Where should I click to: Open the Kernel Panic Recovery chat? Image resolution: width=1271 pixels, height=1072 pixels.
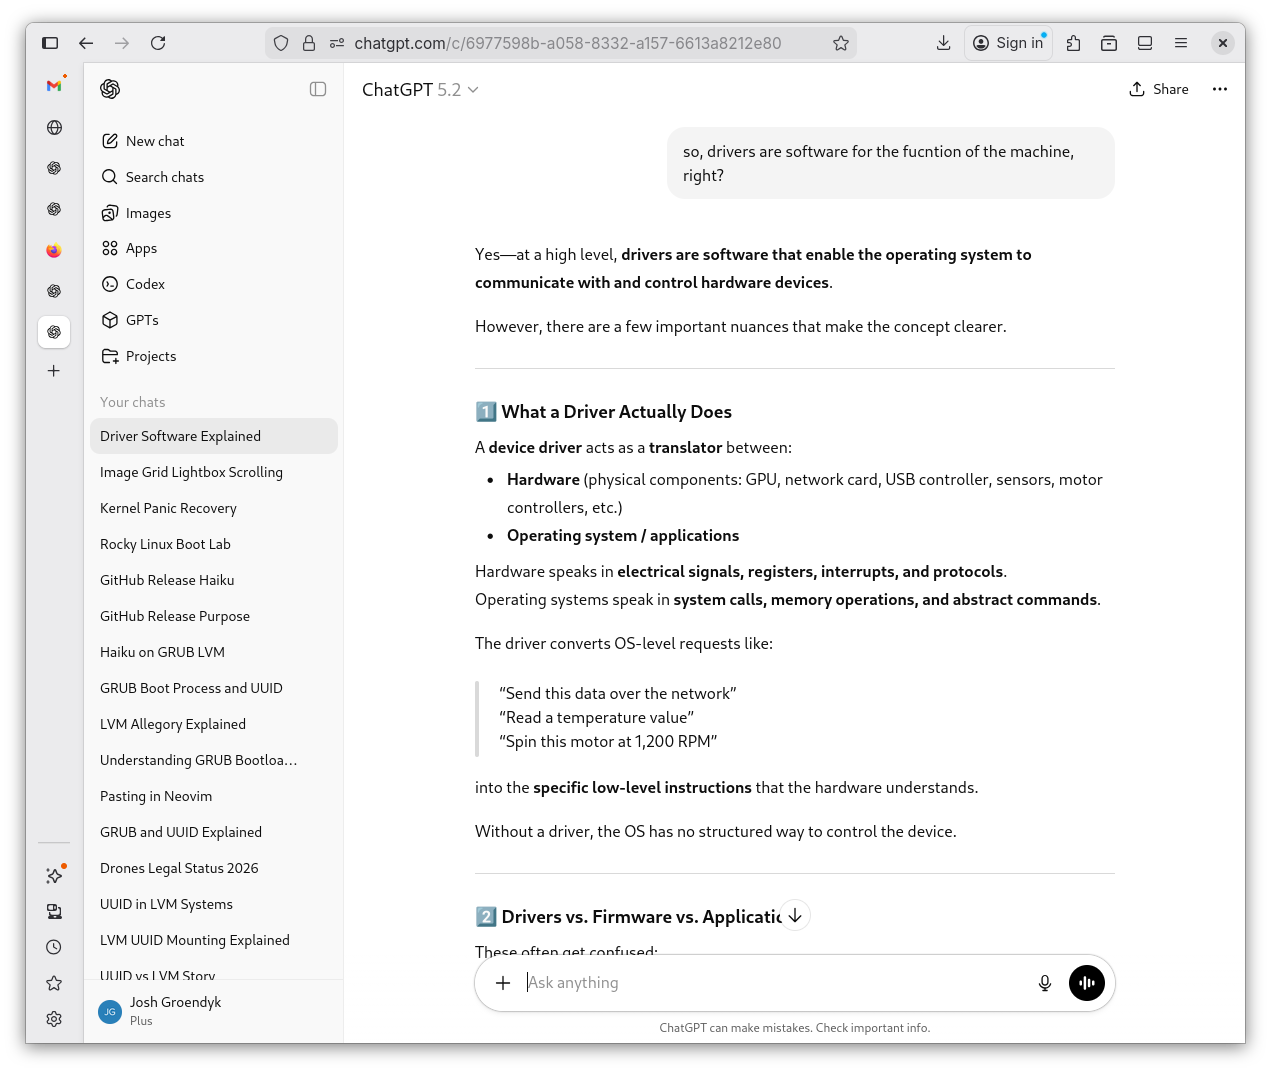coord(168,508)
